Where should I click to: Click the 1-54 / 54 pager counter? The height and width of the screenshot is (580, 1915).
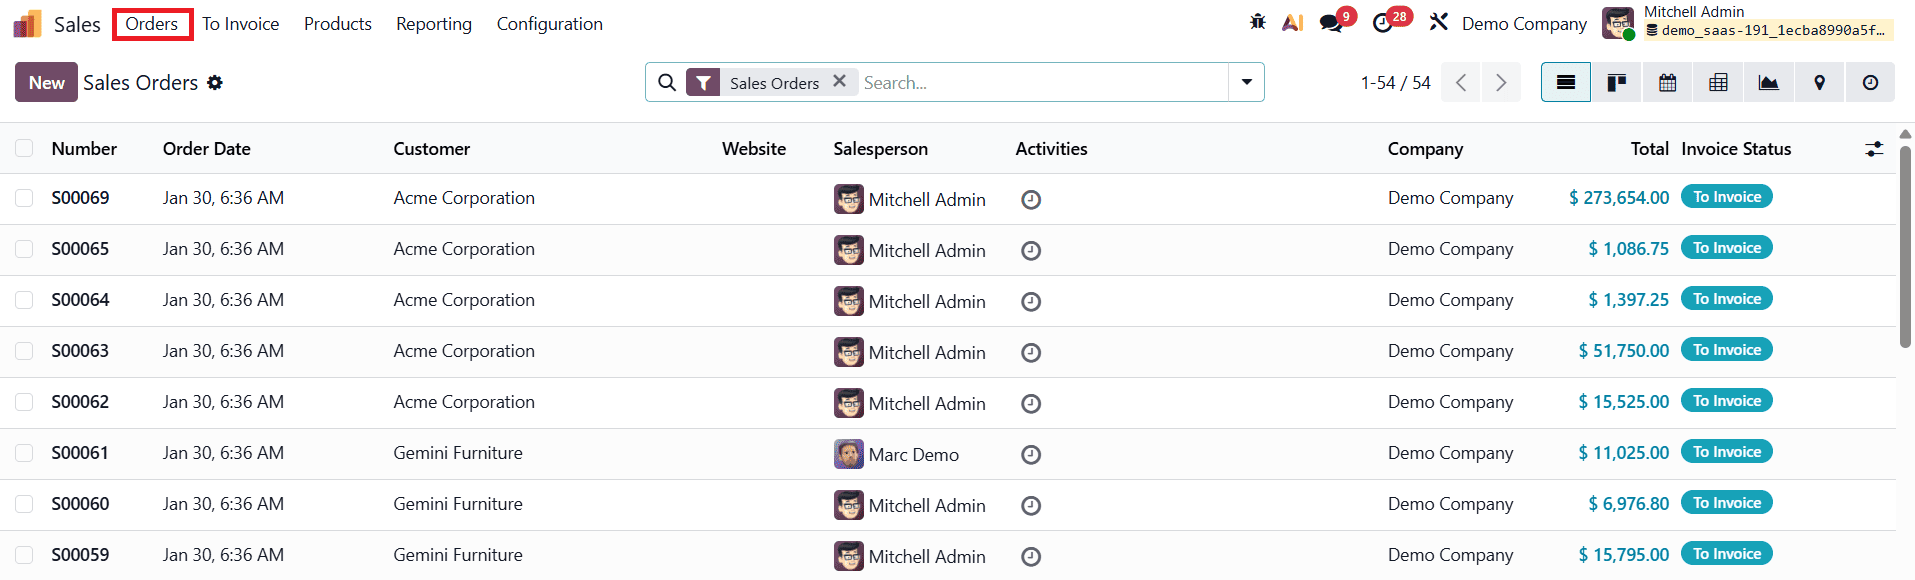(x=1395, y=83)
